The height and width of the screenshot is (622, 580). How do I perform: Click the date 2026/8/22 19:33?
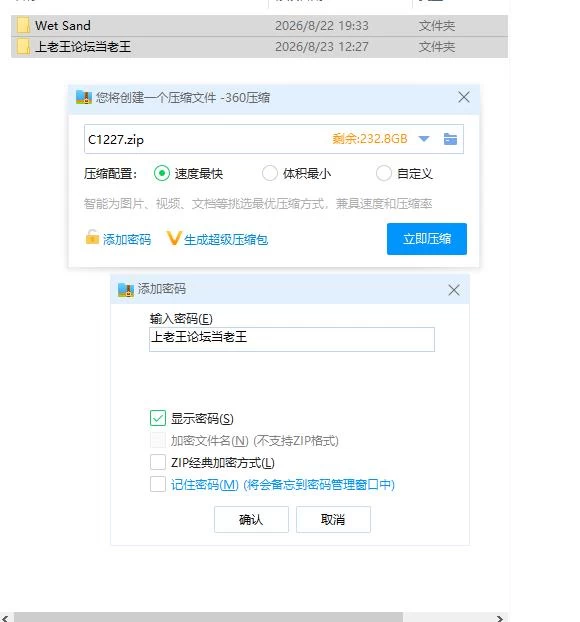[322, 26]
